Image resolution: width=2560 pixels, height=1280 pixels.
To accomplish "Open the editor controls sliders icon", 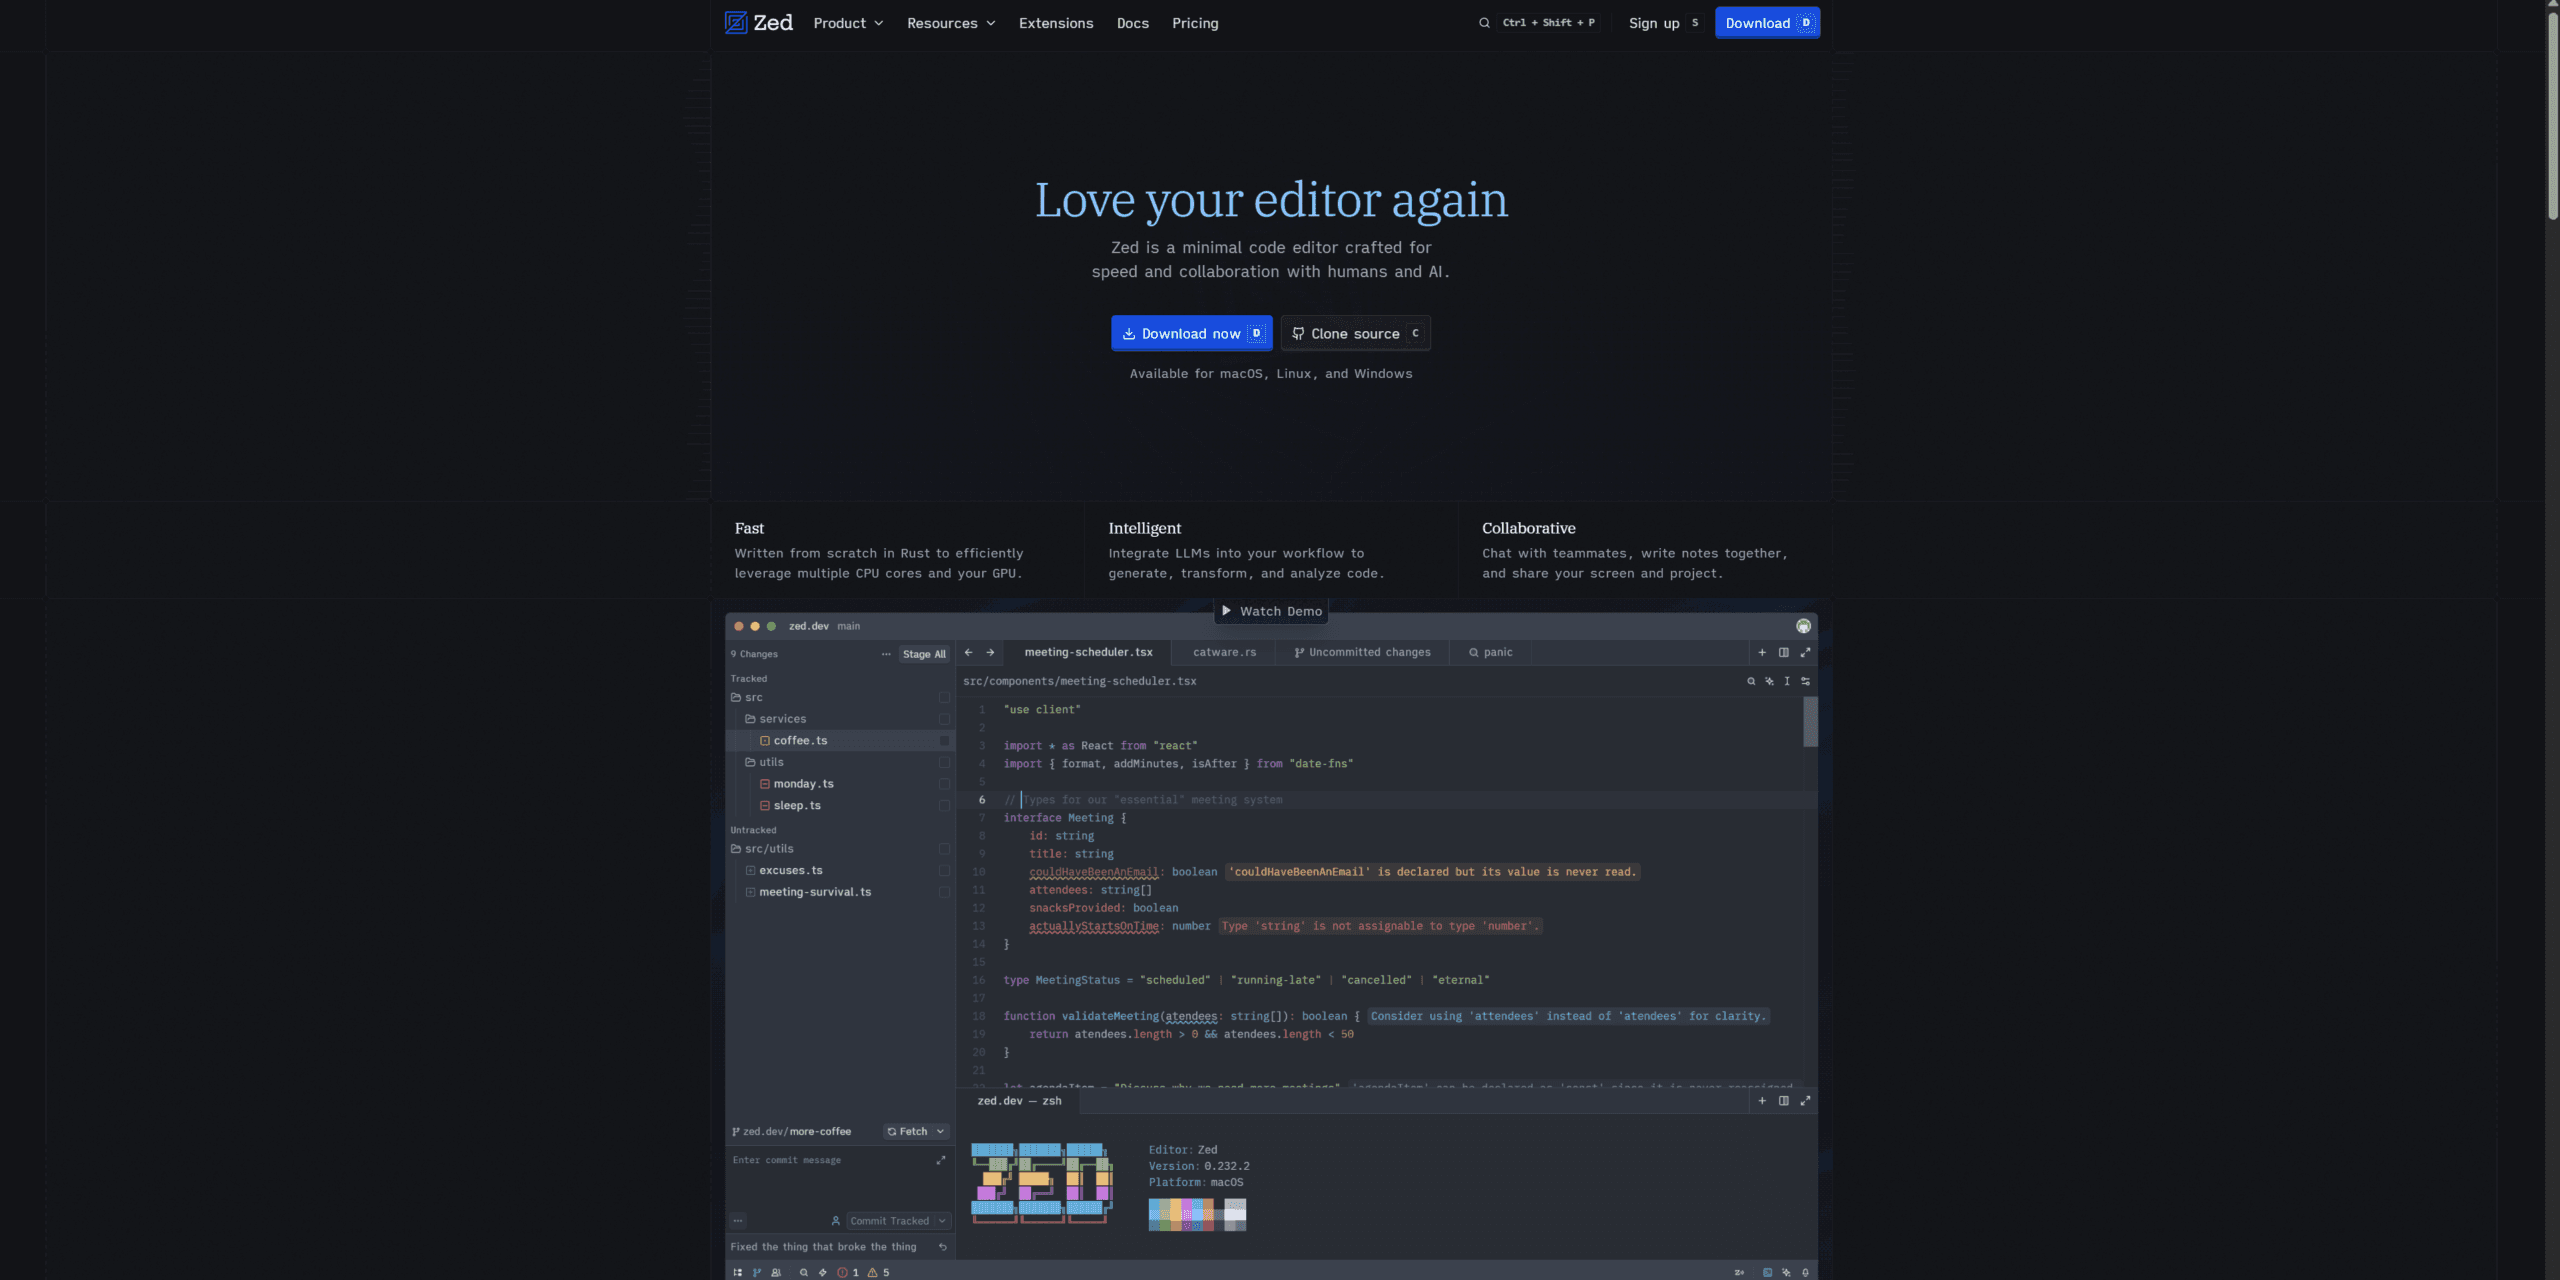I will (x=1805, y=681).
